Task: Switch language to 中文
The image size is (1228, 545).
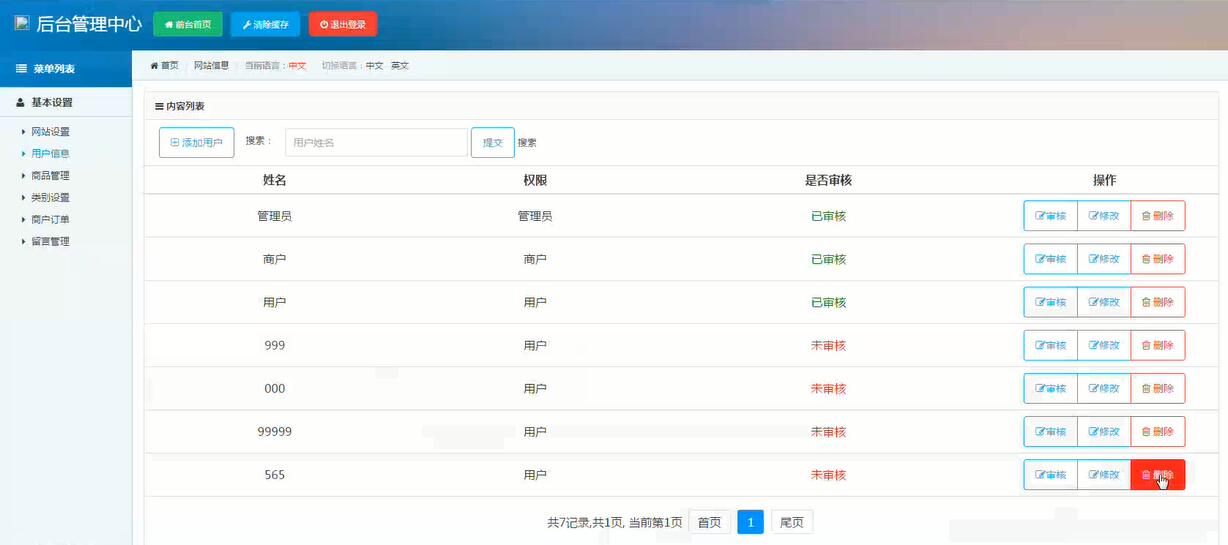Action: [x=374, y=65]
